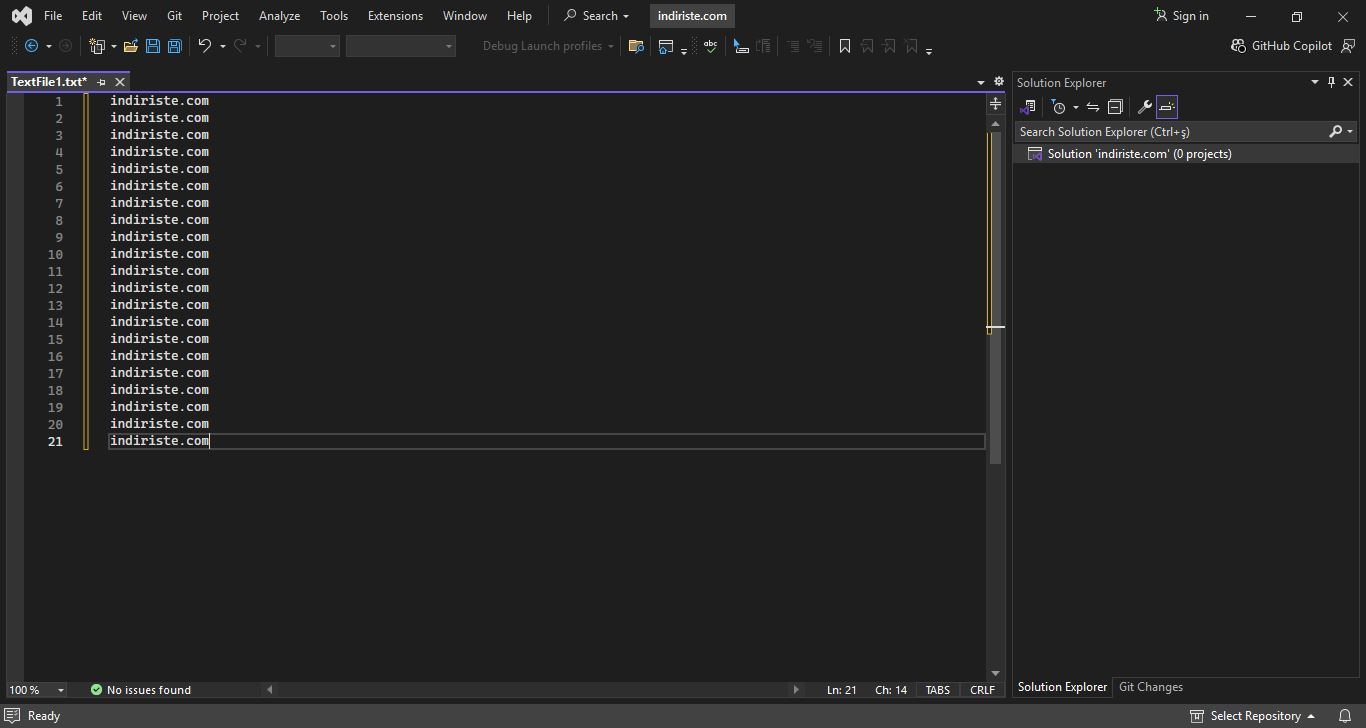Viewport: 1366px width, 728px height.
Task: Click the horizontal scrollbar right arrow
Action: pyautogui.click(x=796, y=690)
